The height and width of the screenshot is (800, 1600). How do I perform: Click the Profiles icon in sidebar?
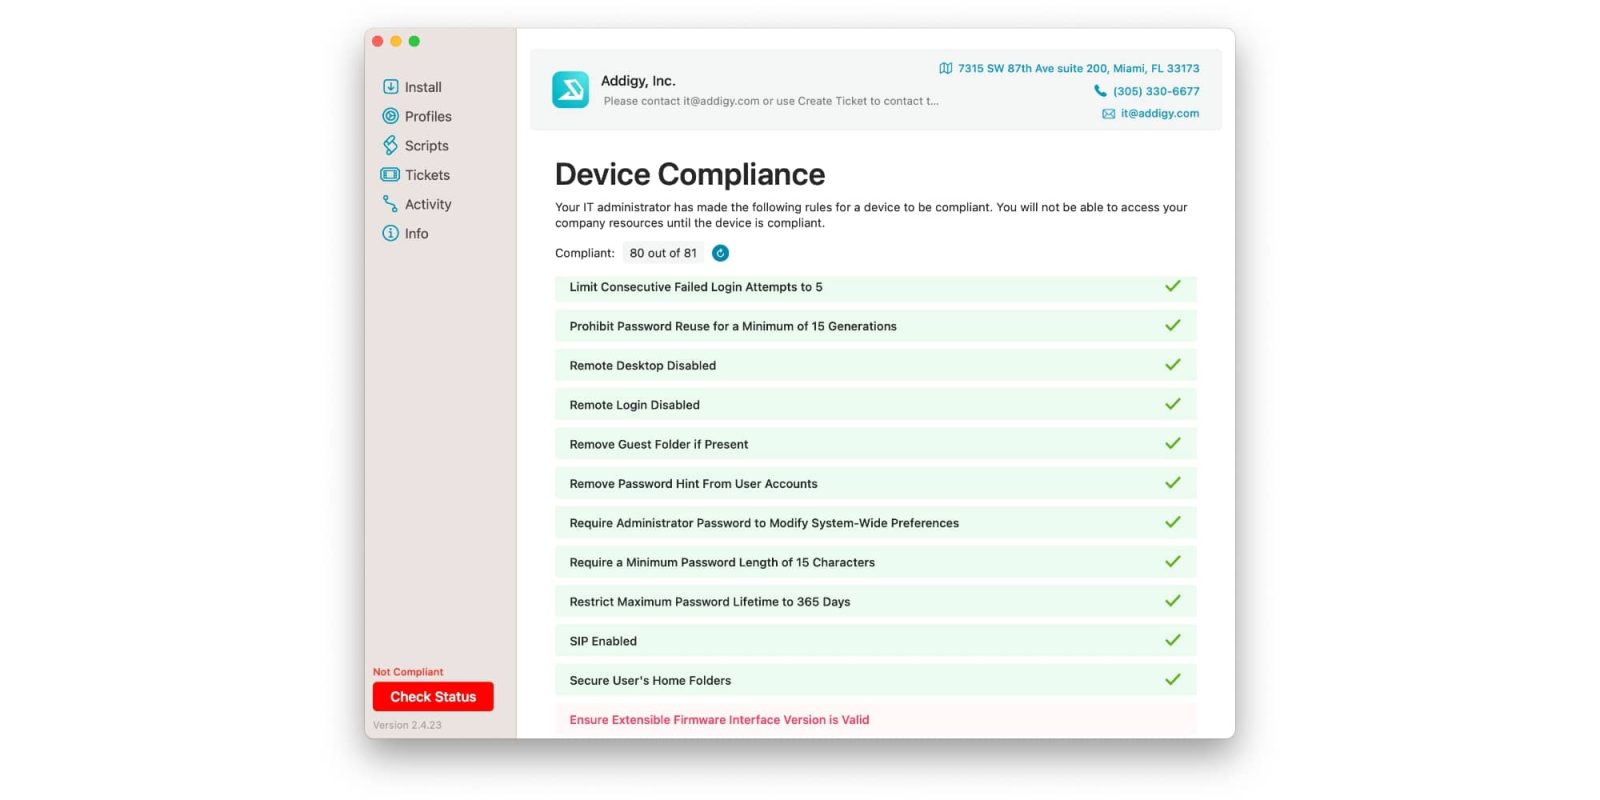click(x=390, y=116)
